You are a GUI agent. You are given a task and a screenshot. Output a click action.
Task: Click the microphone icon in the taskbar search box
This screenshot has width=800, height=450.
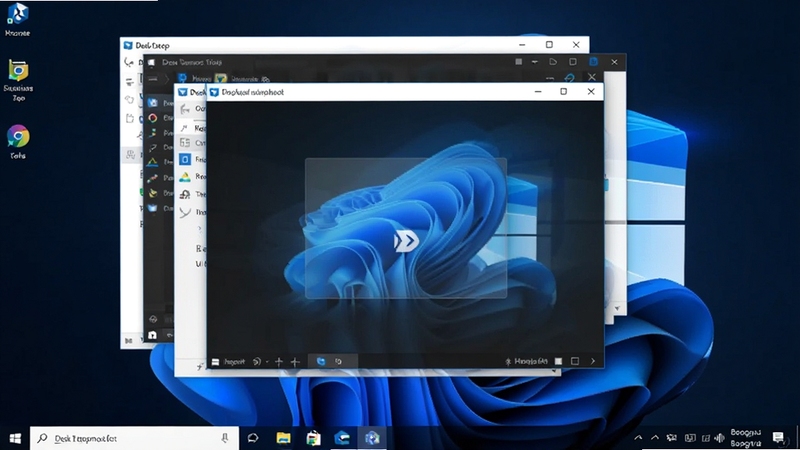[224, 438]
